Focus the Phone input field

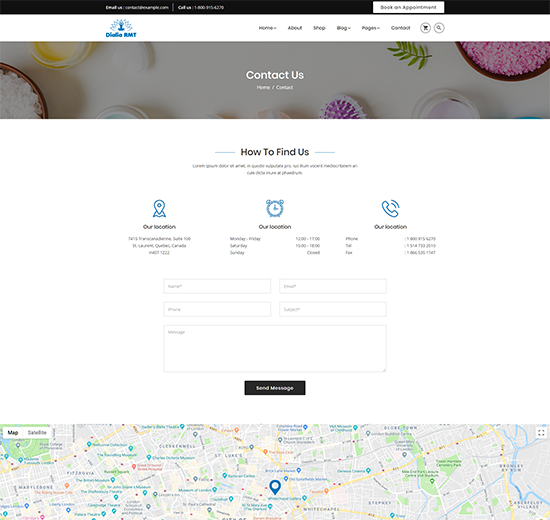pos(217,309)
